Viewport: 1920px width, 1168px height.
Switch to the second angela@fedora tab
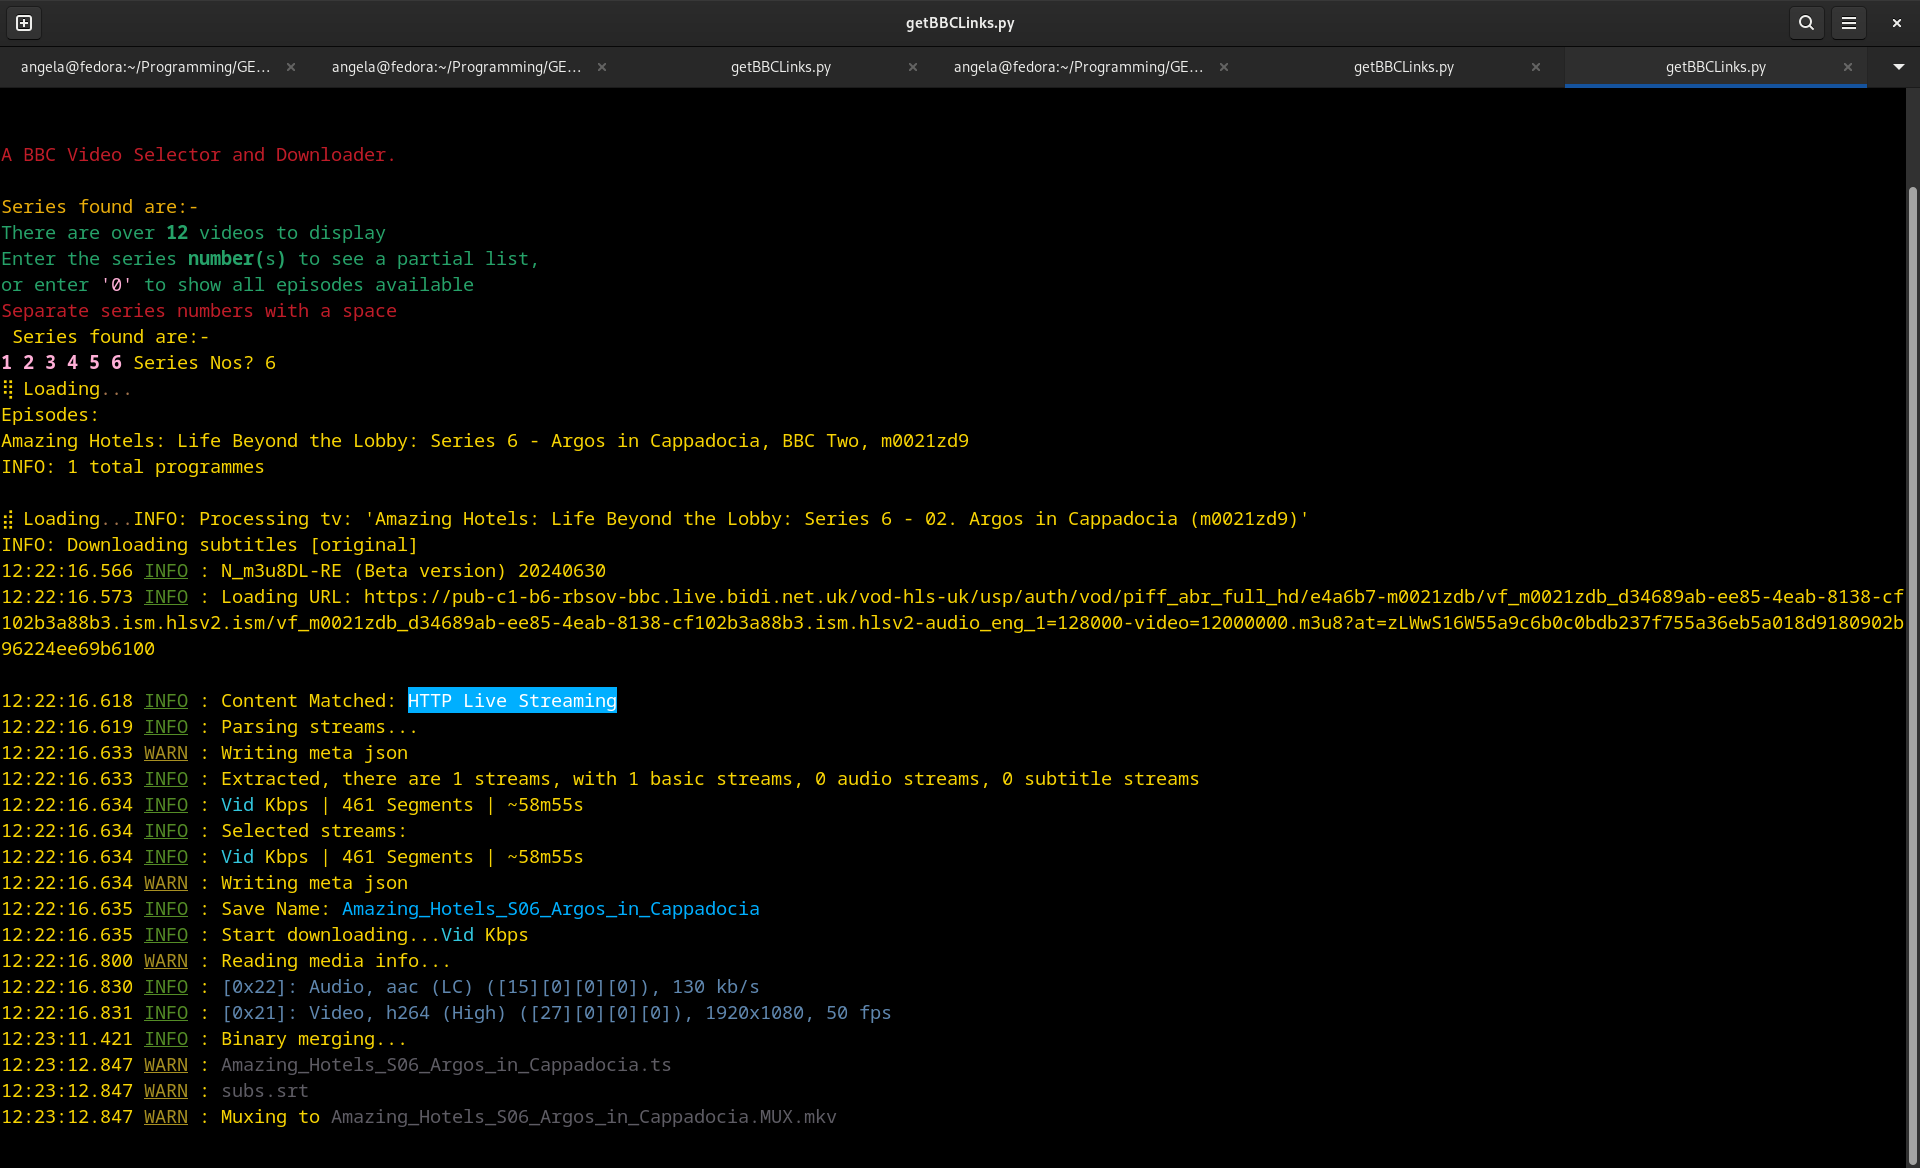click(x=456, y=67)
